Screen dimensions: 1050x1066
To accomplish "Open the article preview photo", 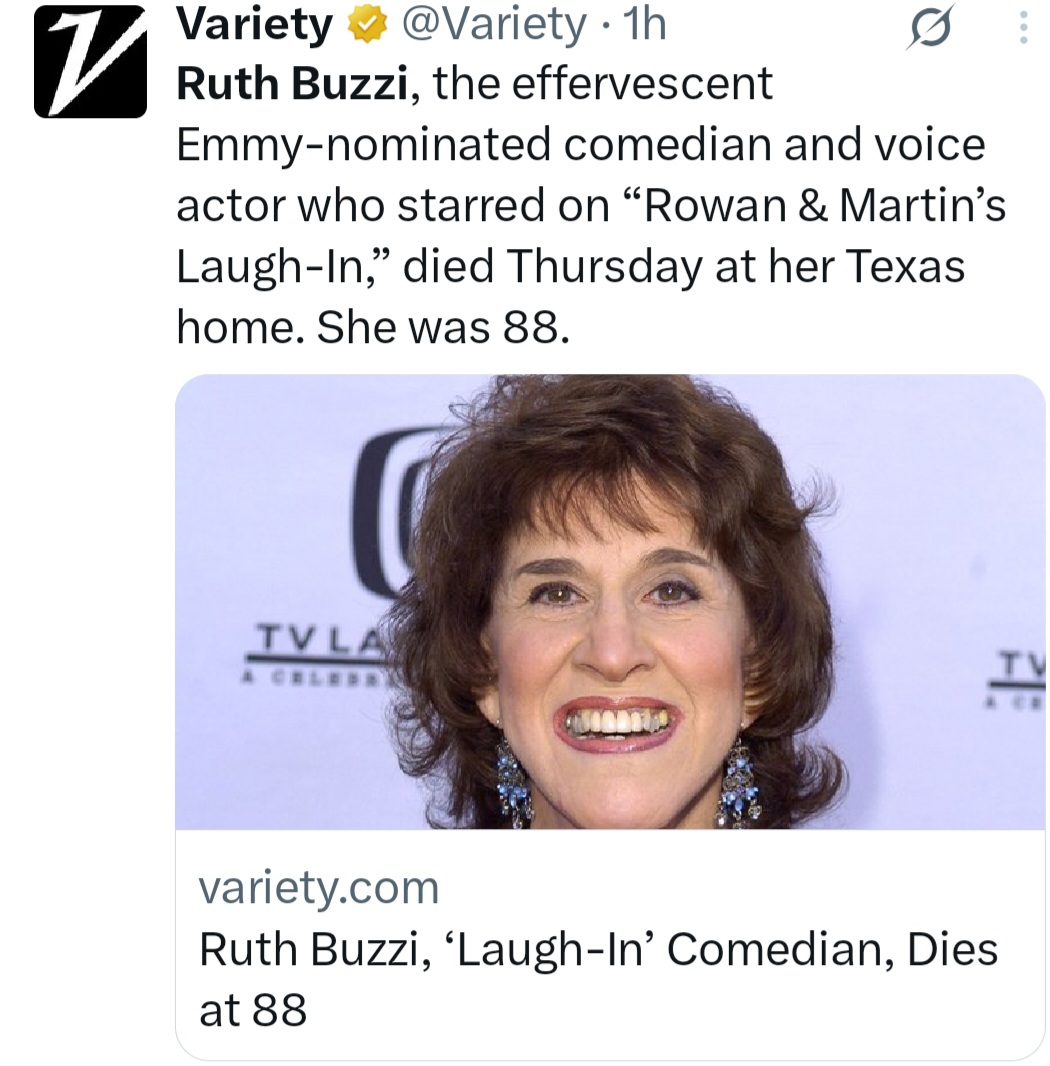I will (610, 600).
